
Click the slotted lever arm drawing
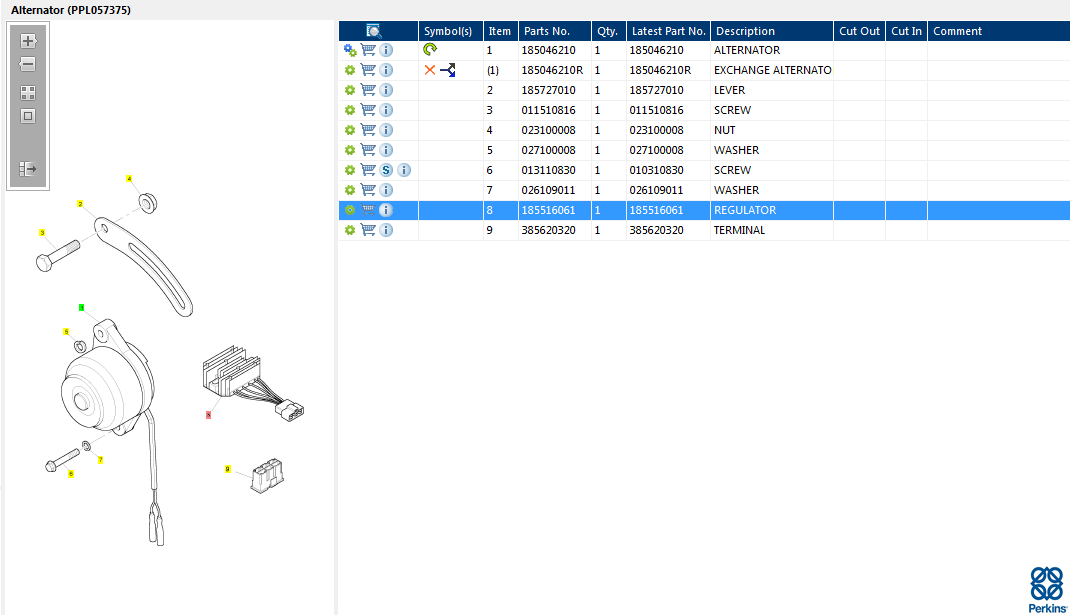(x=145, y=265)
